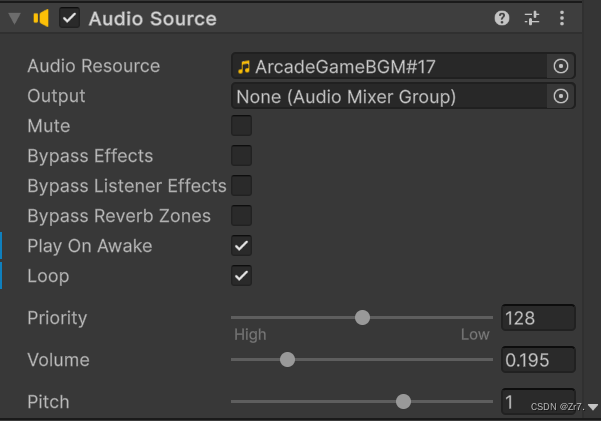601x421 pixels.
Task: Toggle the Bypass Effects checkbox
Action: coord(241,156)
